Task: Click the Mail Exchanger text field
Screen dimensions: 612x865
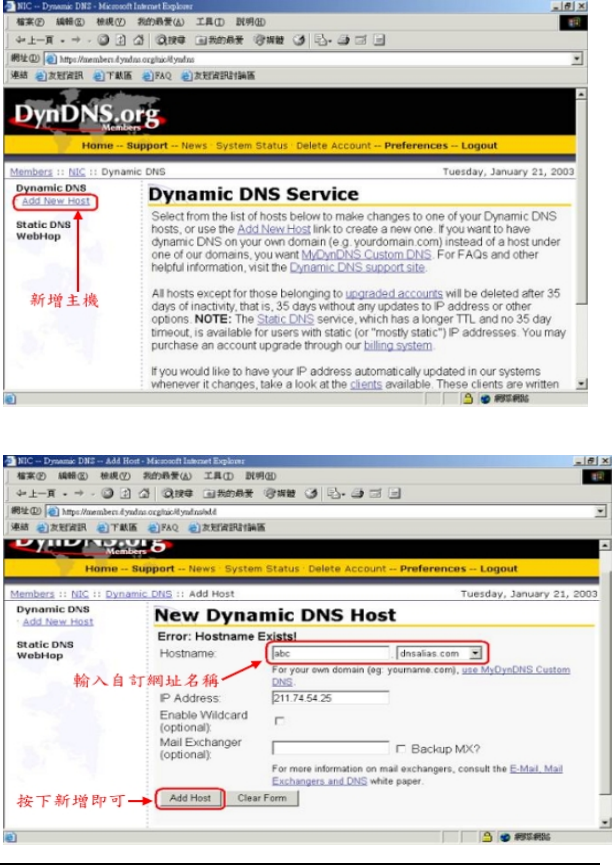Action: 331,749
